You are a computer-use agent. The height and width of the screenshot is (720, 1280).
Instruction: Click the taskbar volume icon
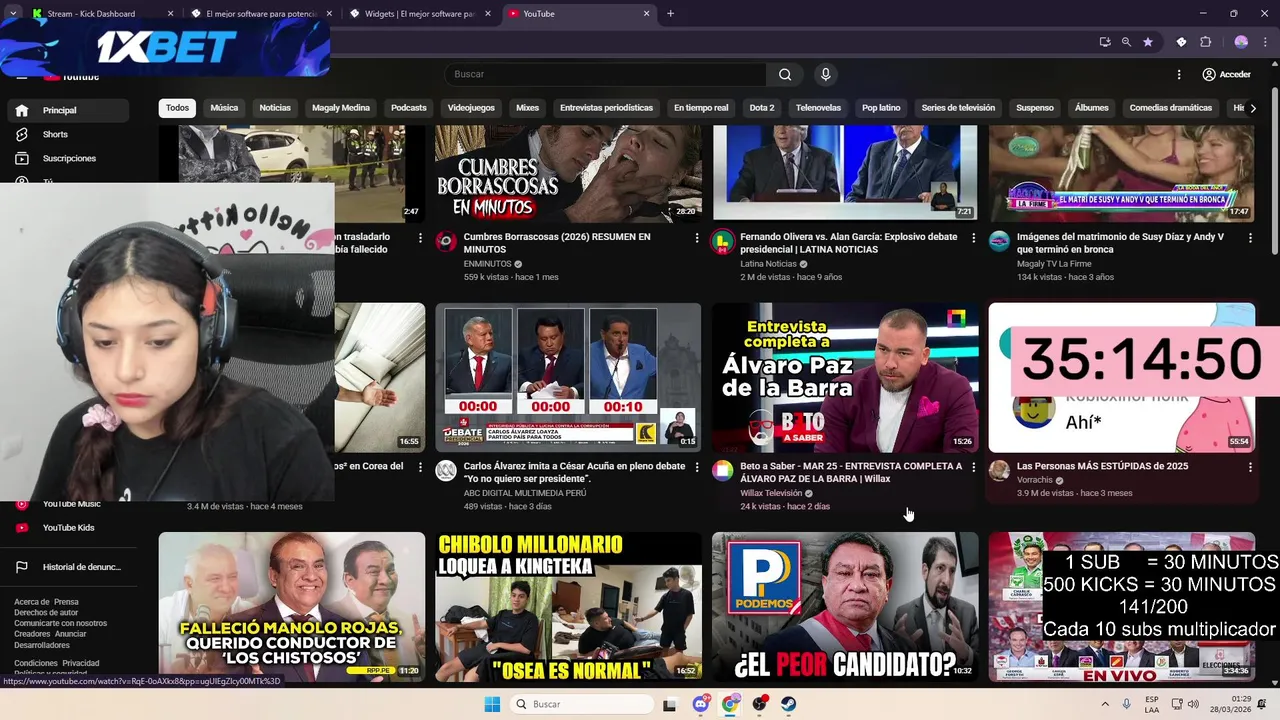pyautogui.click(x=1194, y=704)
